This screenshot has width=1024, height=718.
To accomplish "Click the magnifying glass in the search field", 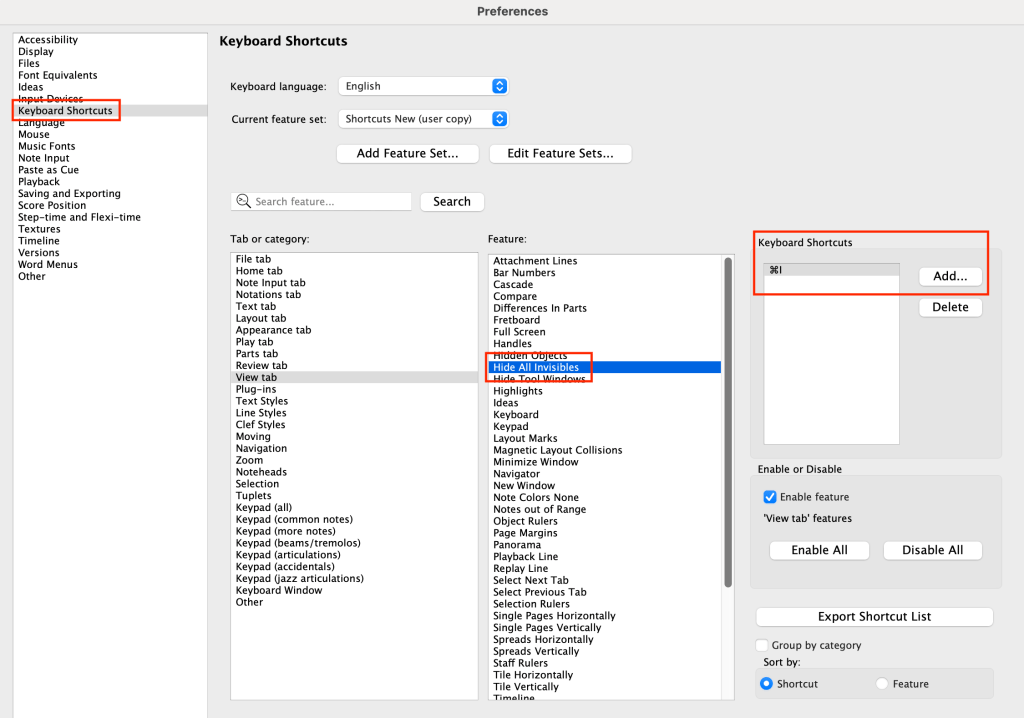I will click(x=243, y=201).
